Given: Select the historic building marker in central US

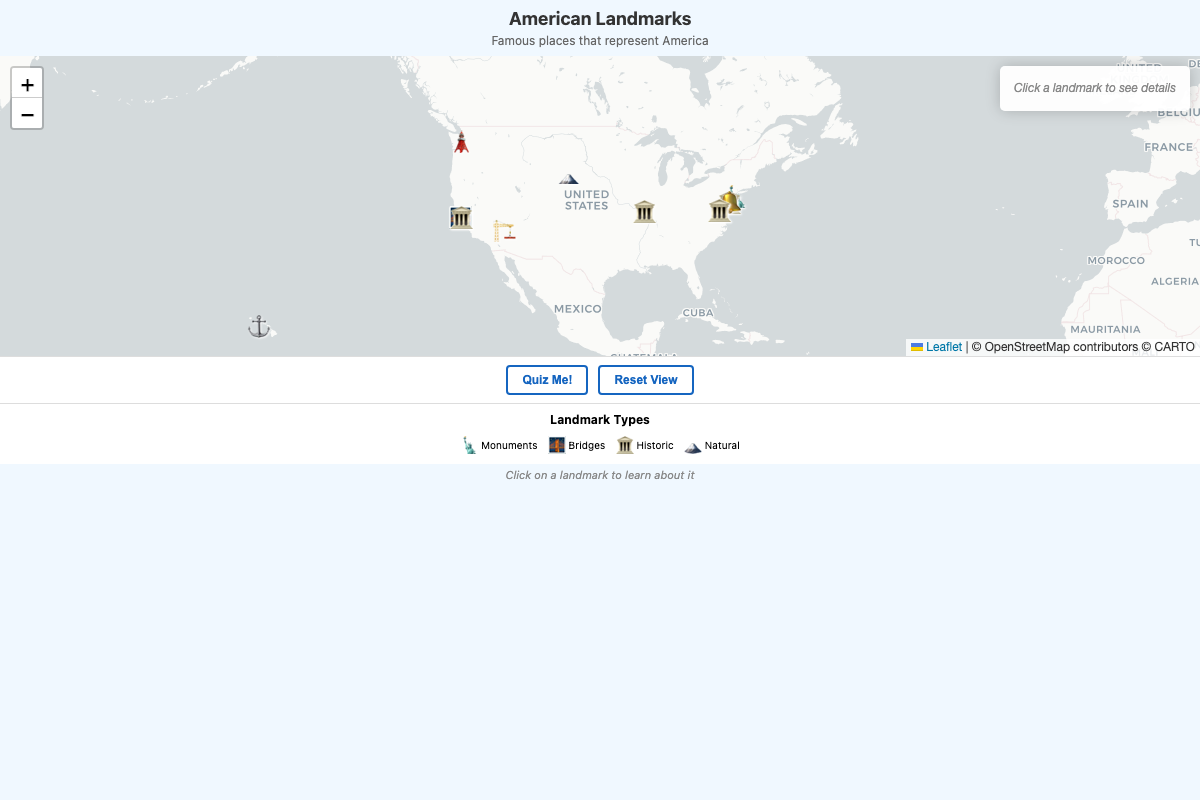Looking at the screenshot, I should pos(644,211).
